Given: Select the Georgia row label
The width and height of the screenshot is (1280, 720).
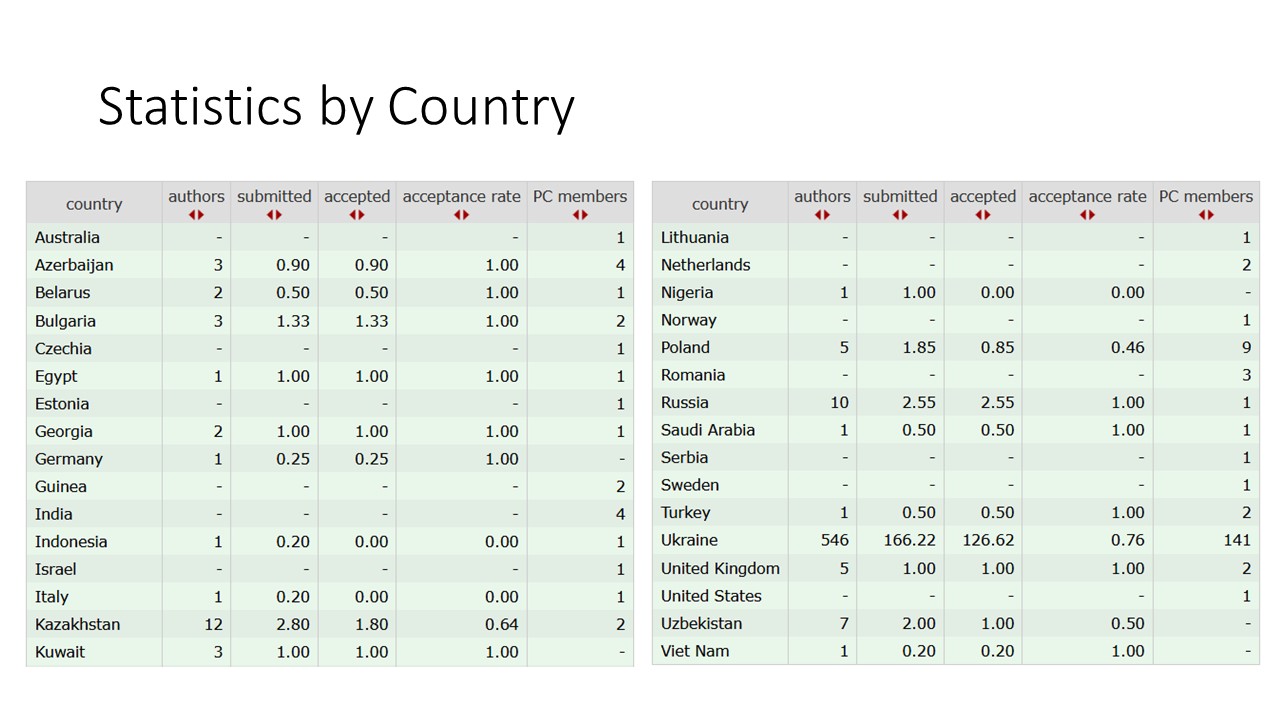Looking at the screenshot, I should (x=63, y=432).
